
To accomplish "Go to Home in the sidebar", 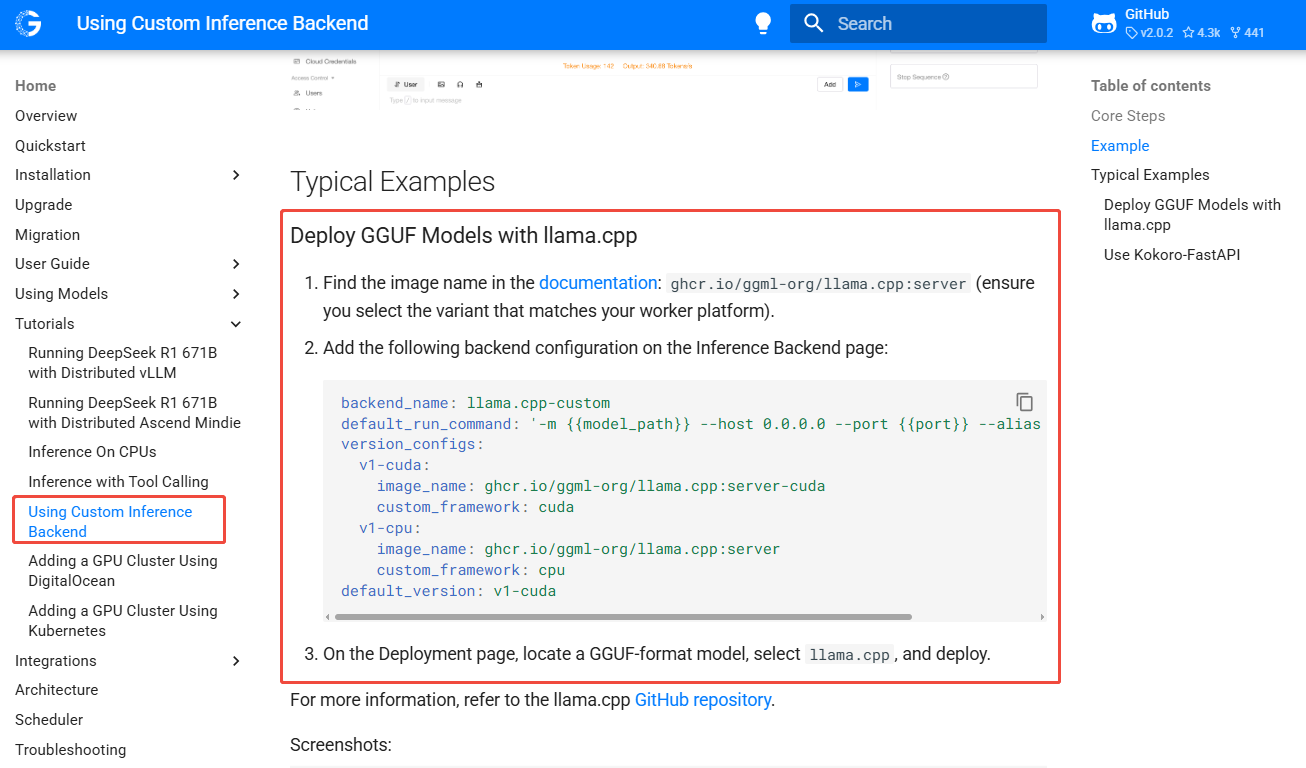I will (x=36, y=86).
